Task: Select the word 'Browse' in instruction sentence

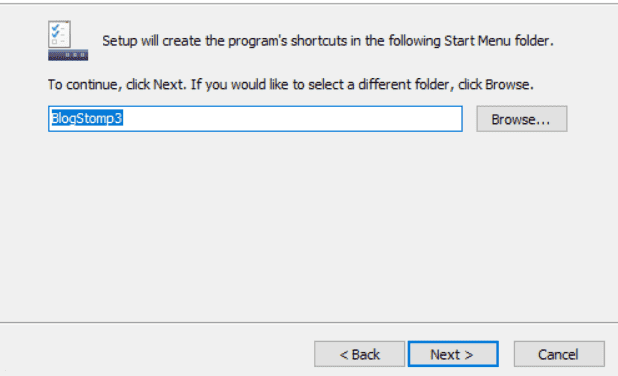Action: click(507, 84)
